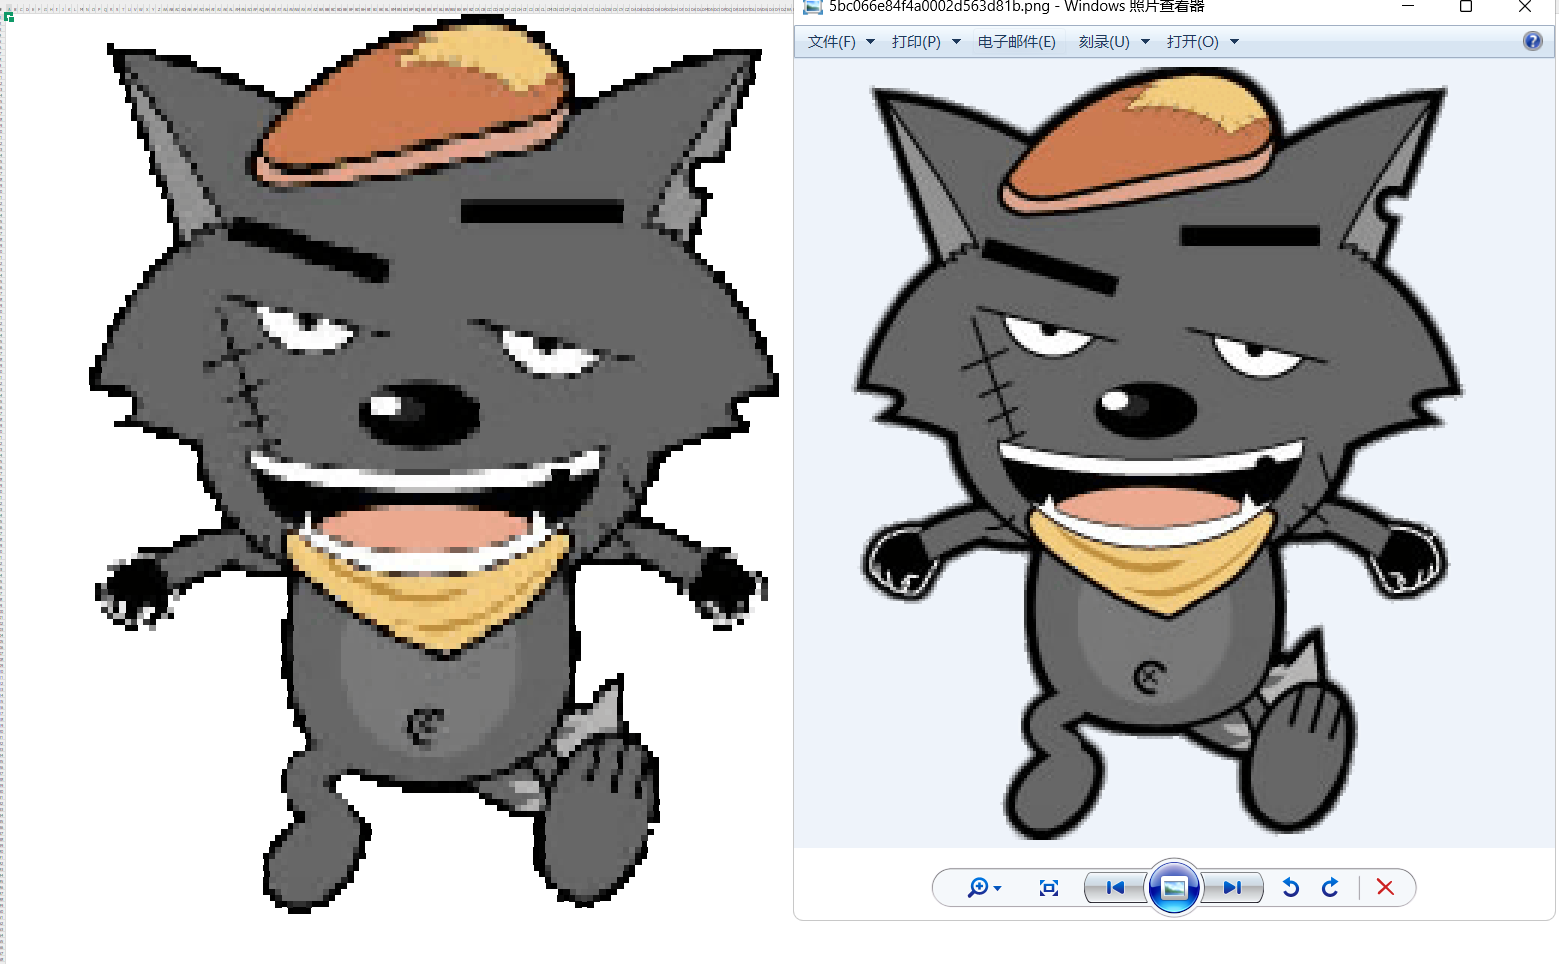Open the 电子邮件(E) menu

point(1016,41)
